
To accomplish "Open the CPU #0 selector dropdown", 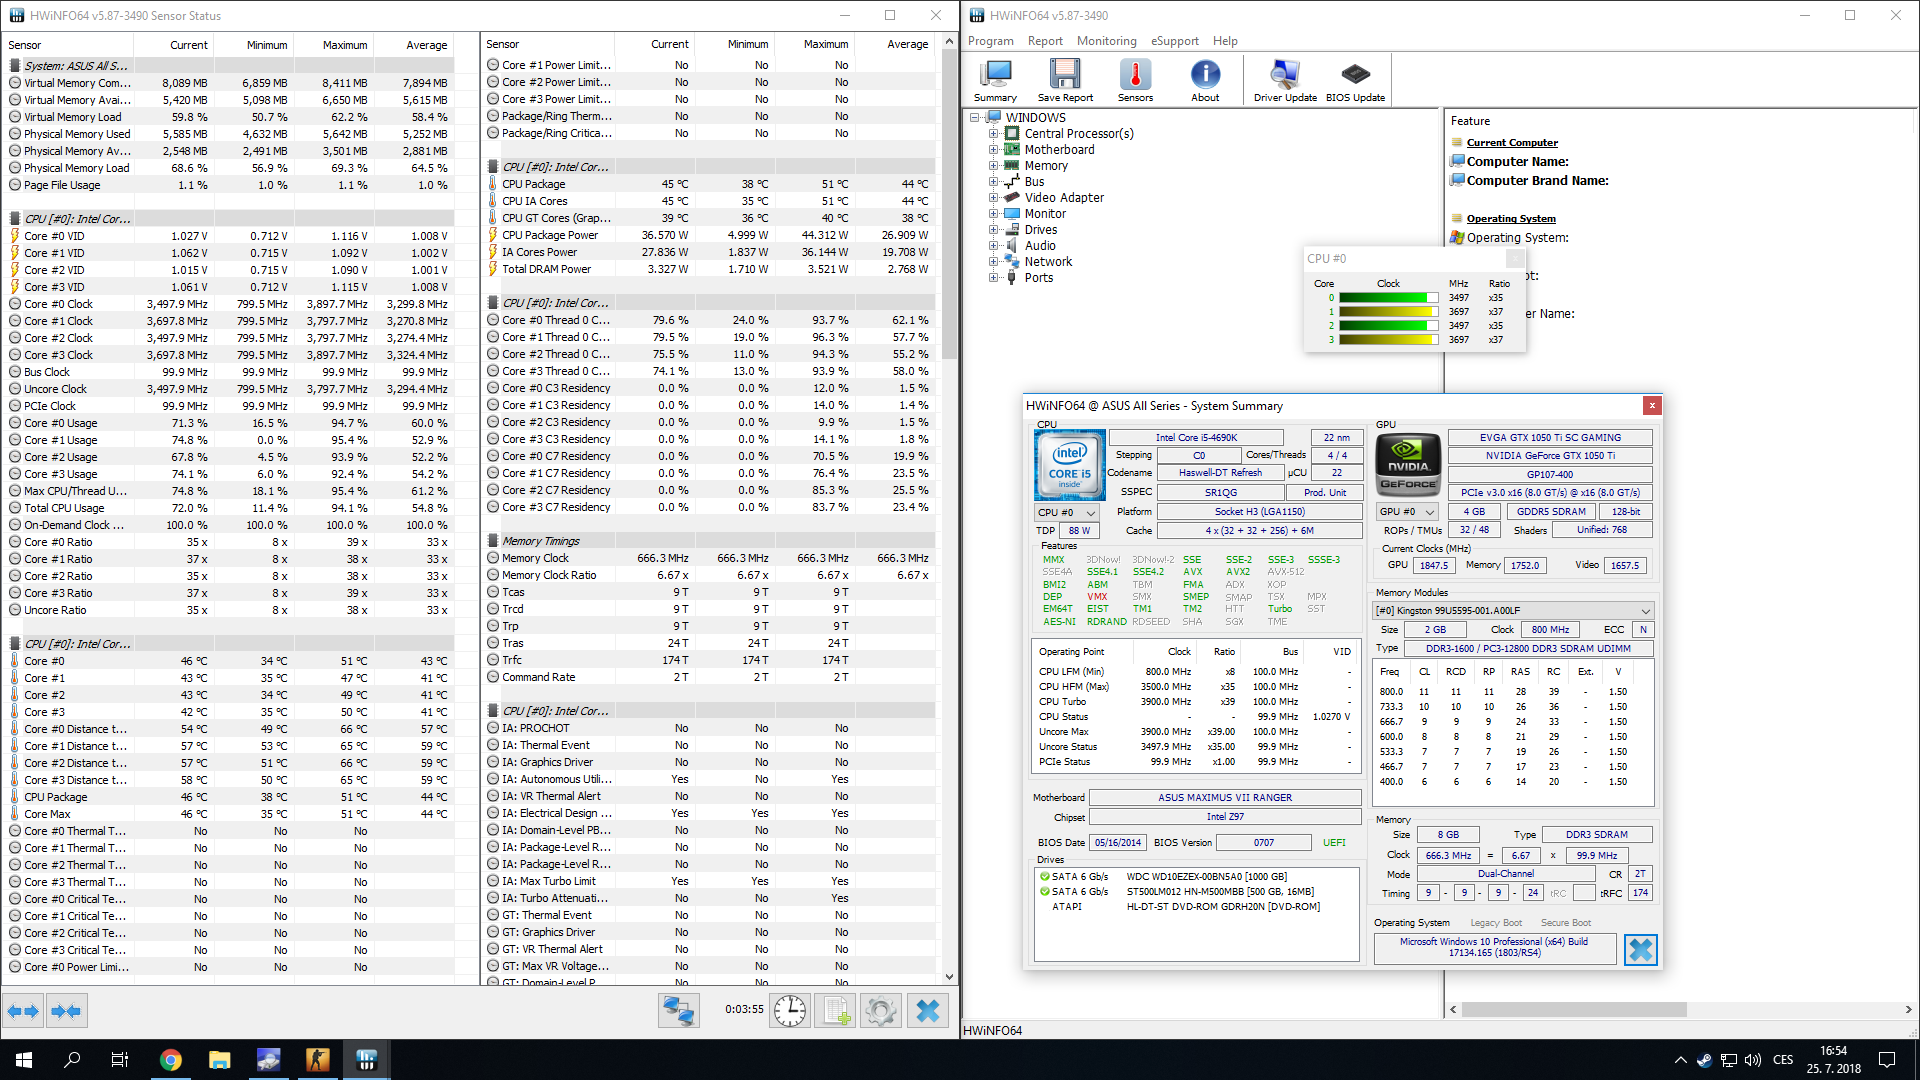I will [x=1067, y=512].
